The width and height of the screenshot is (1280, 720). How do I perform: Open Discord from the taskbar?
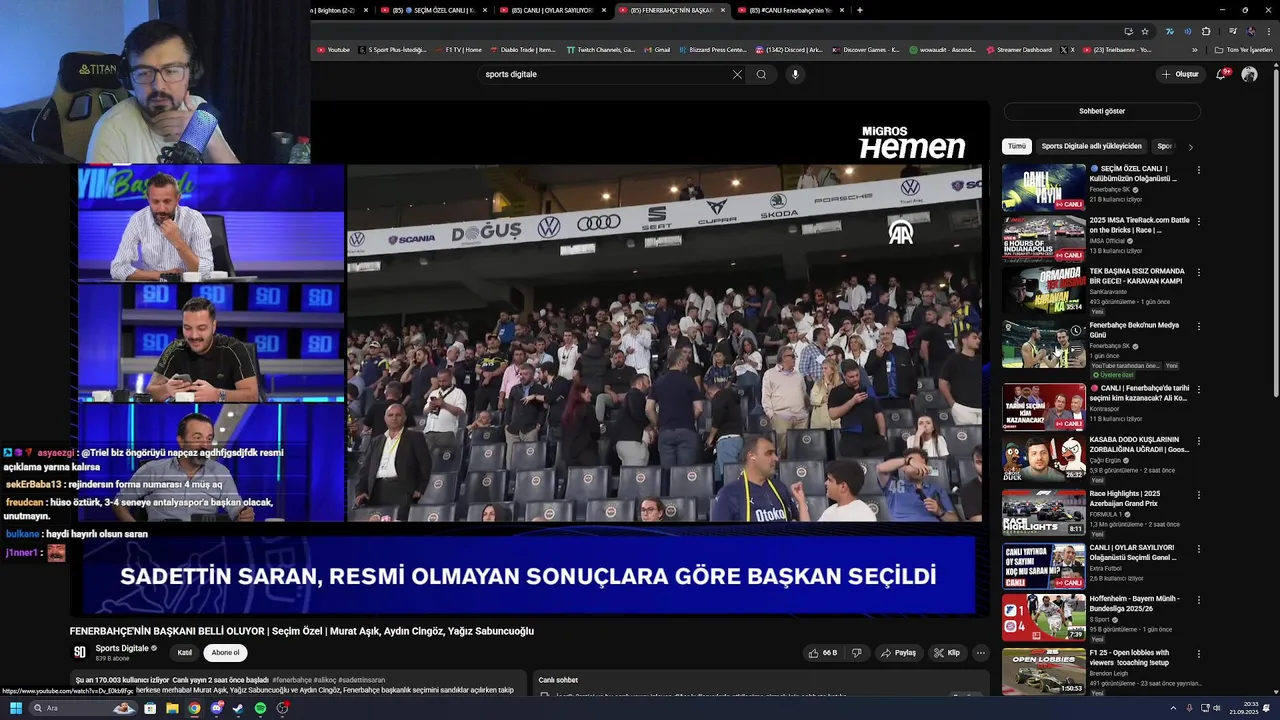pyautogui.click(x=216, y=708)
